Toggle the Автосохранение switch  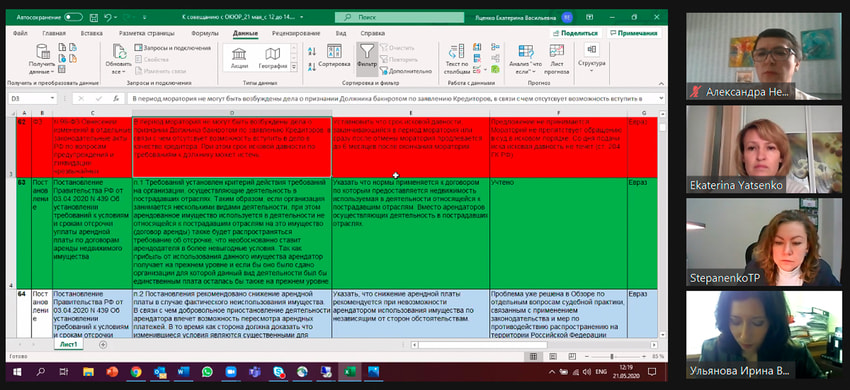click(x=73, y=17)
